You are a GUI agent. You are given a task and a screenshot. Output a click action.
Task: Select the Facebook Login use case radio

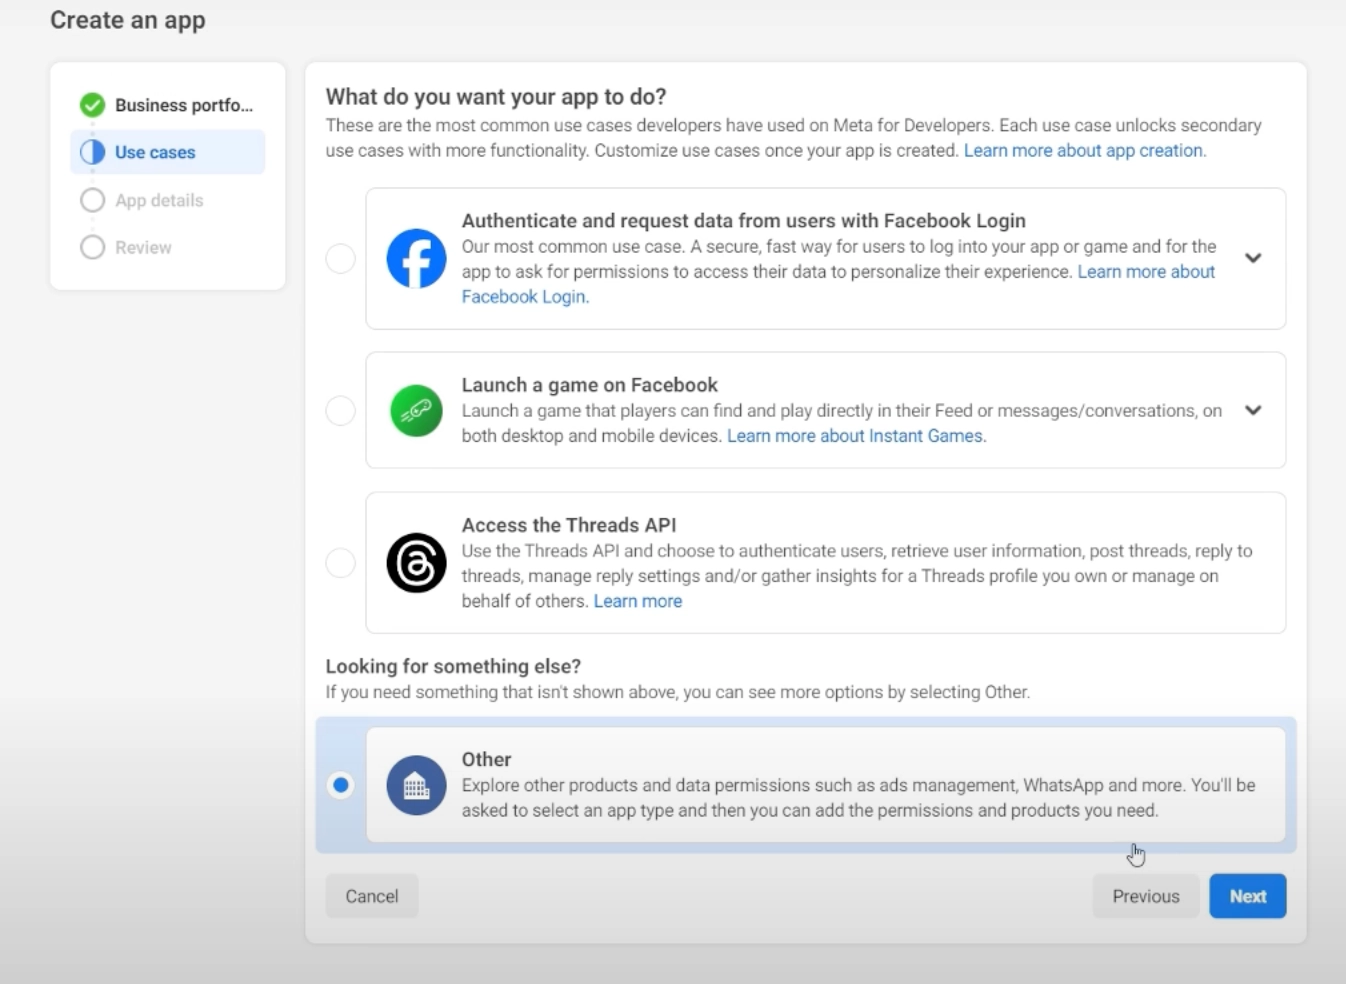click(x=341, y=259)
